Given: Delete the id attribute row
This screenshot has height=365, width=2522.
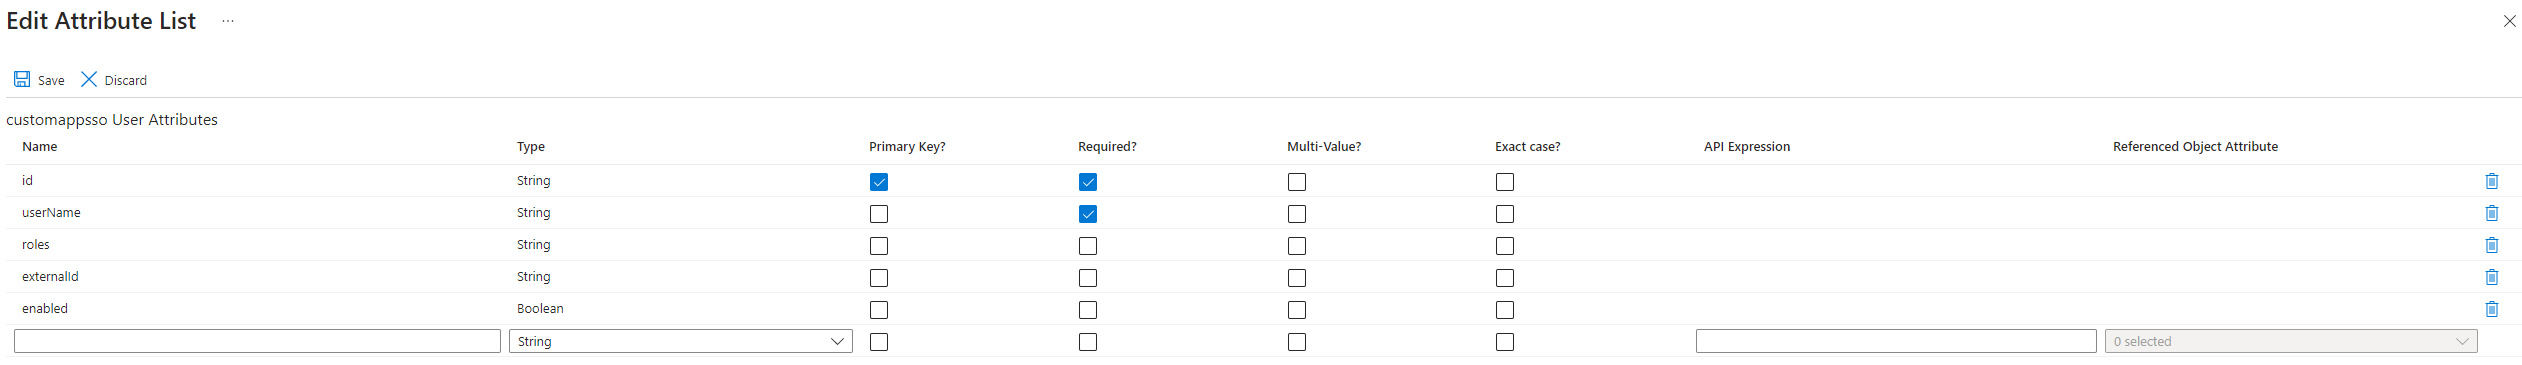Looking at the screenshot, I should 2491,181.
